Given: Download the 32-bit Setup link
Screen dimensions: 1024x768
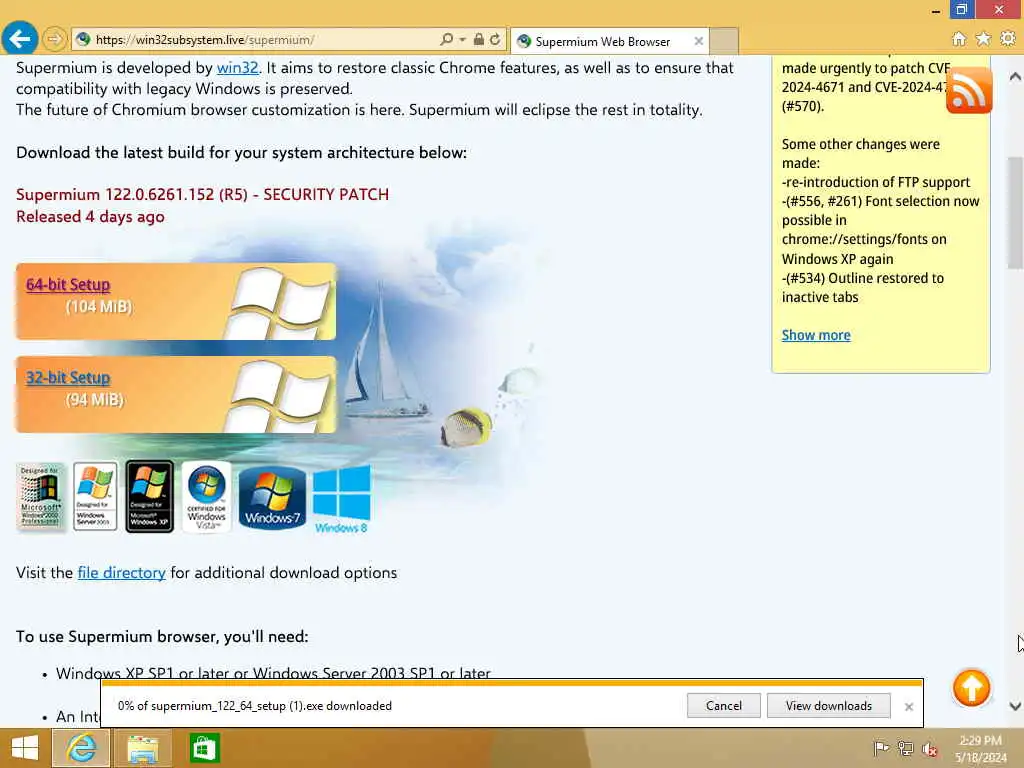Looking at the screenshot, I should 68,377.
